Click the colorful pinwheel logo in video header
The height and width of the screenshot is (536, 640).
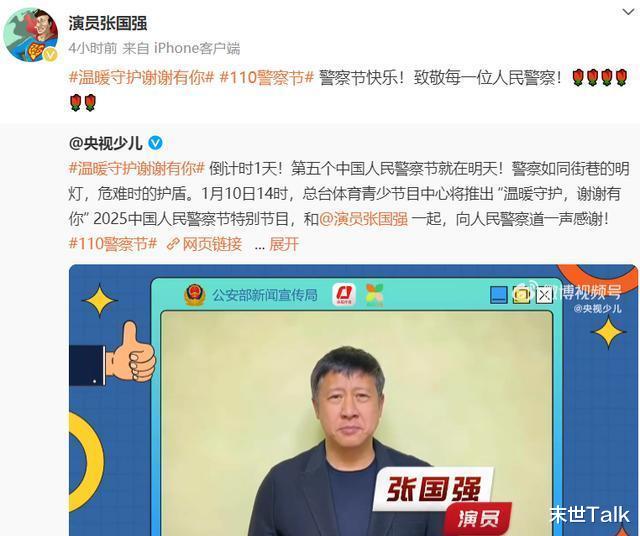pos(375,295)
